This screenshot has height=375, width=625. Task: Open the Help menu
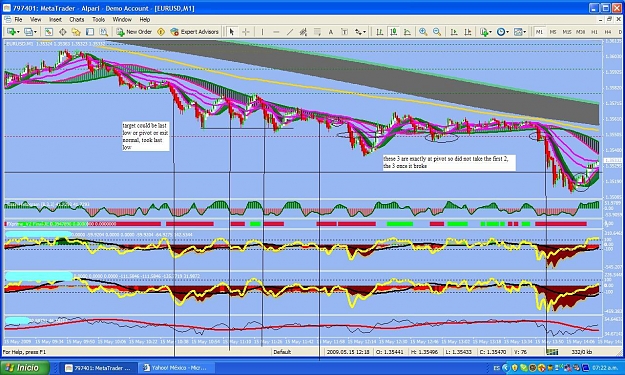point(145,20)
